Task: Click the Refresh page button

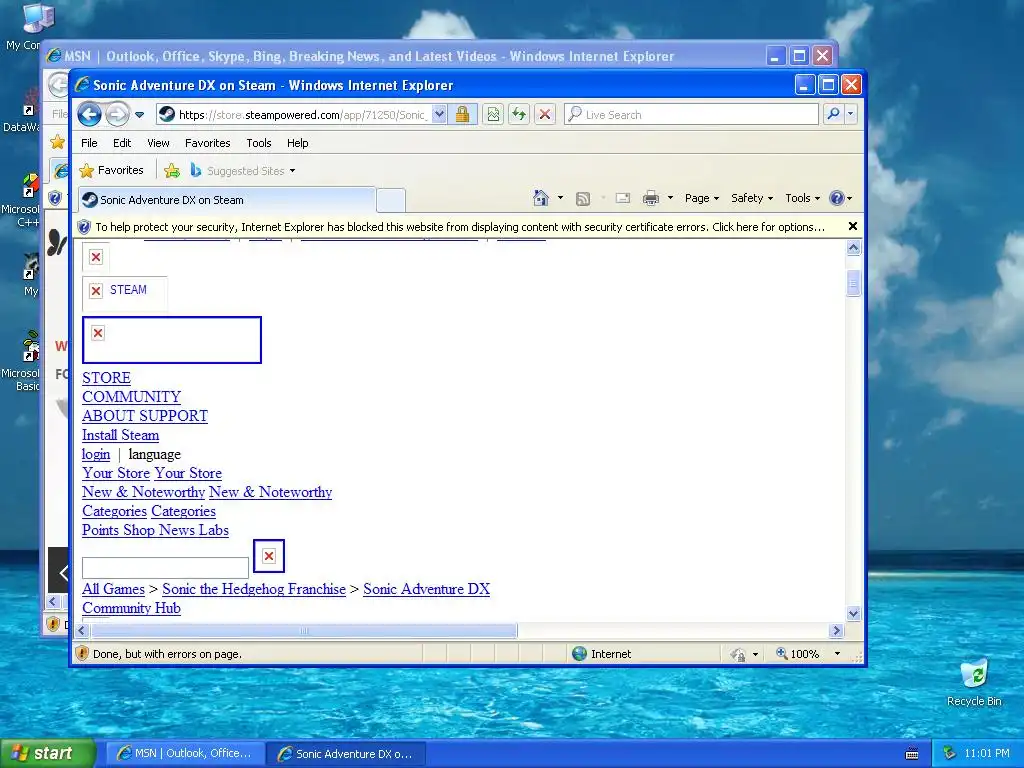Action: point(519,114)
